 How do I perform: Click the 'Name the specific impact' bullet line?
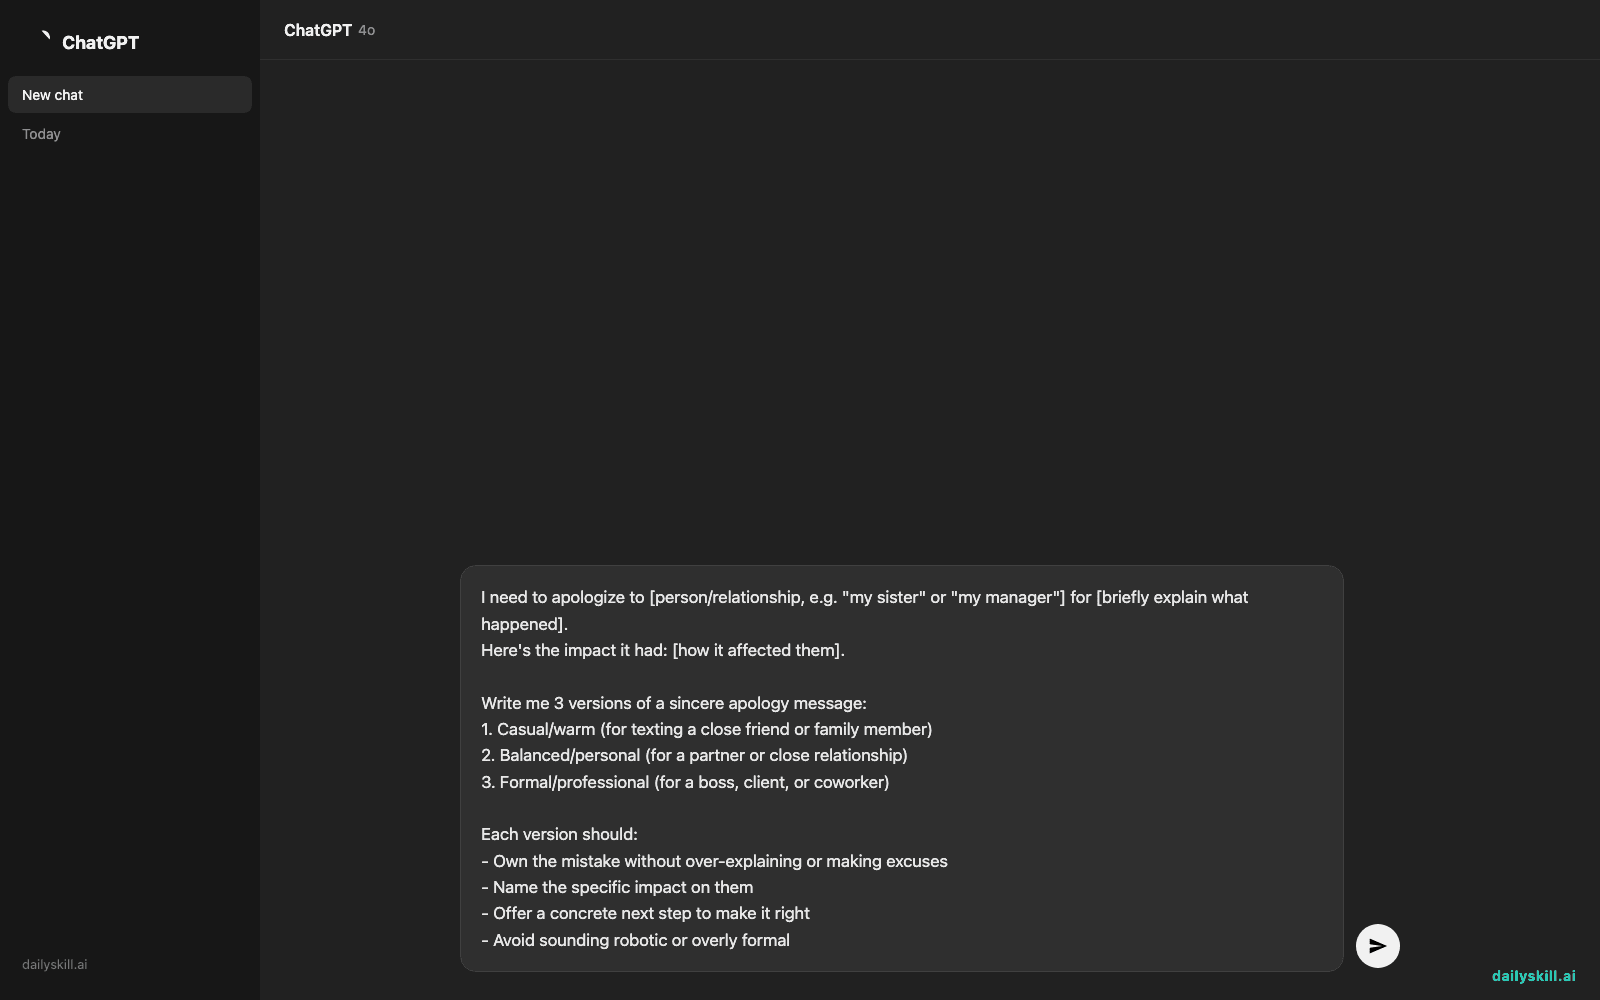pyautogui.click(x=617, y=887)
